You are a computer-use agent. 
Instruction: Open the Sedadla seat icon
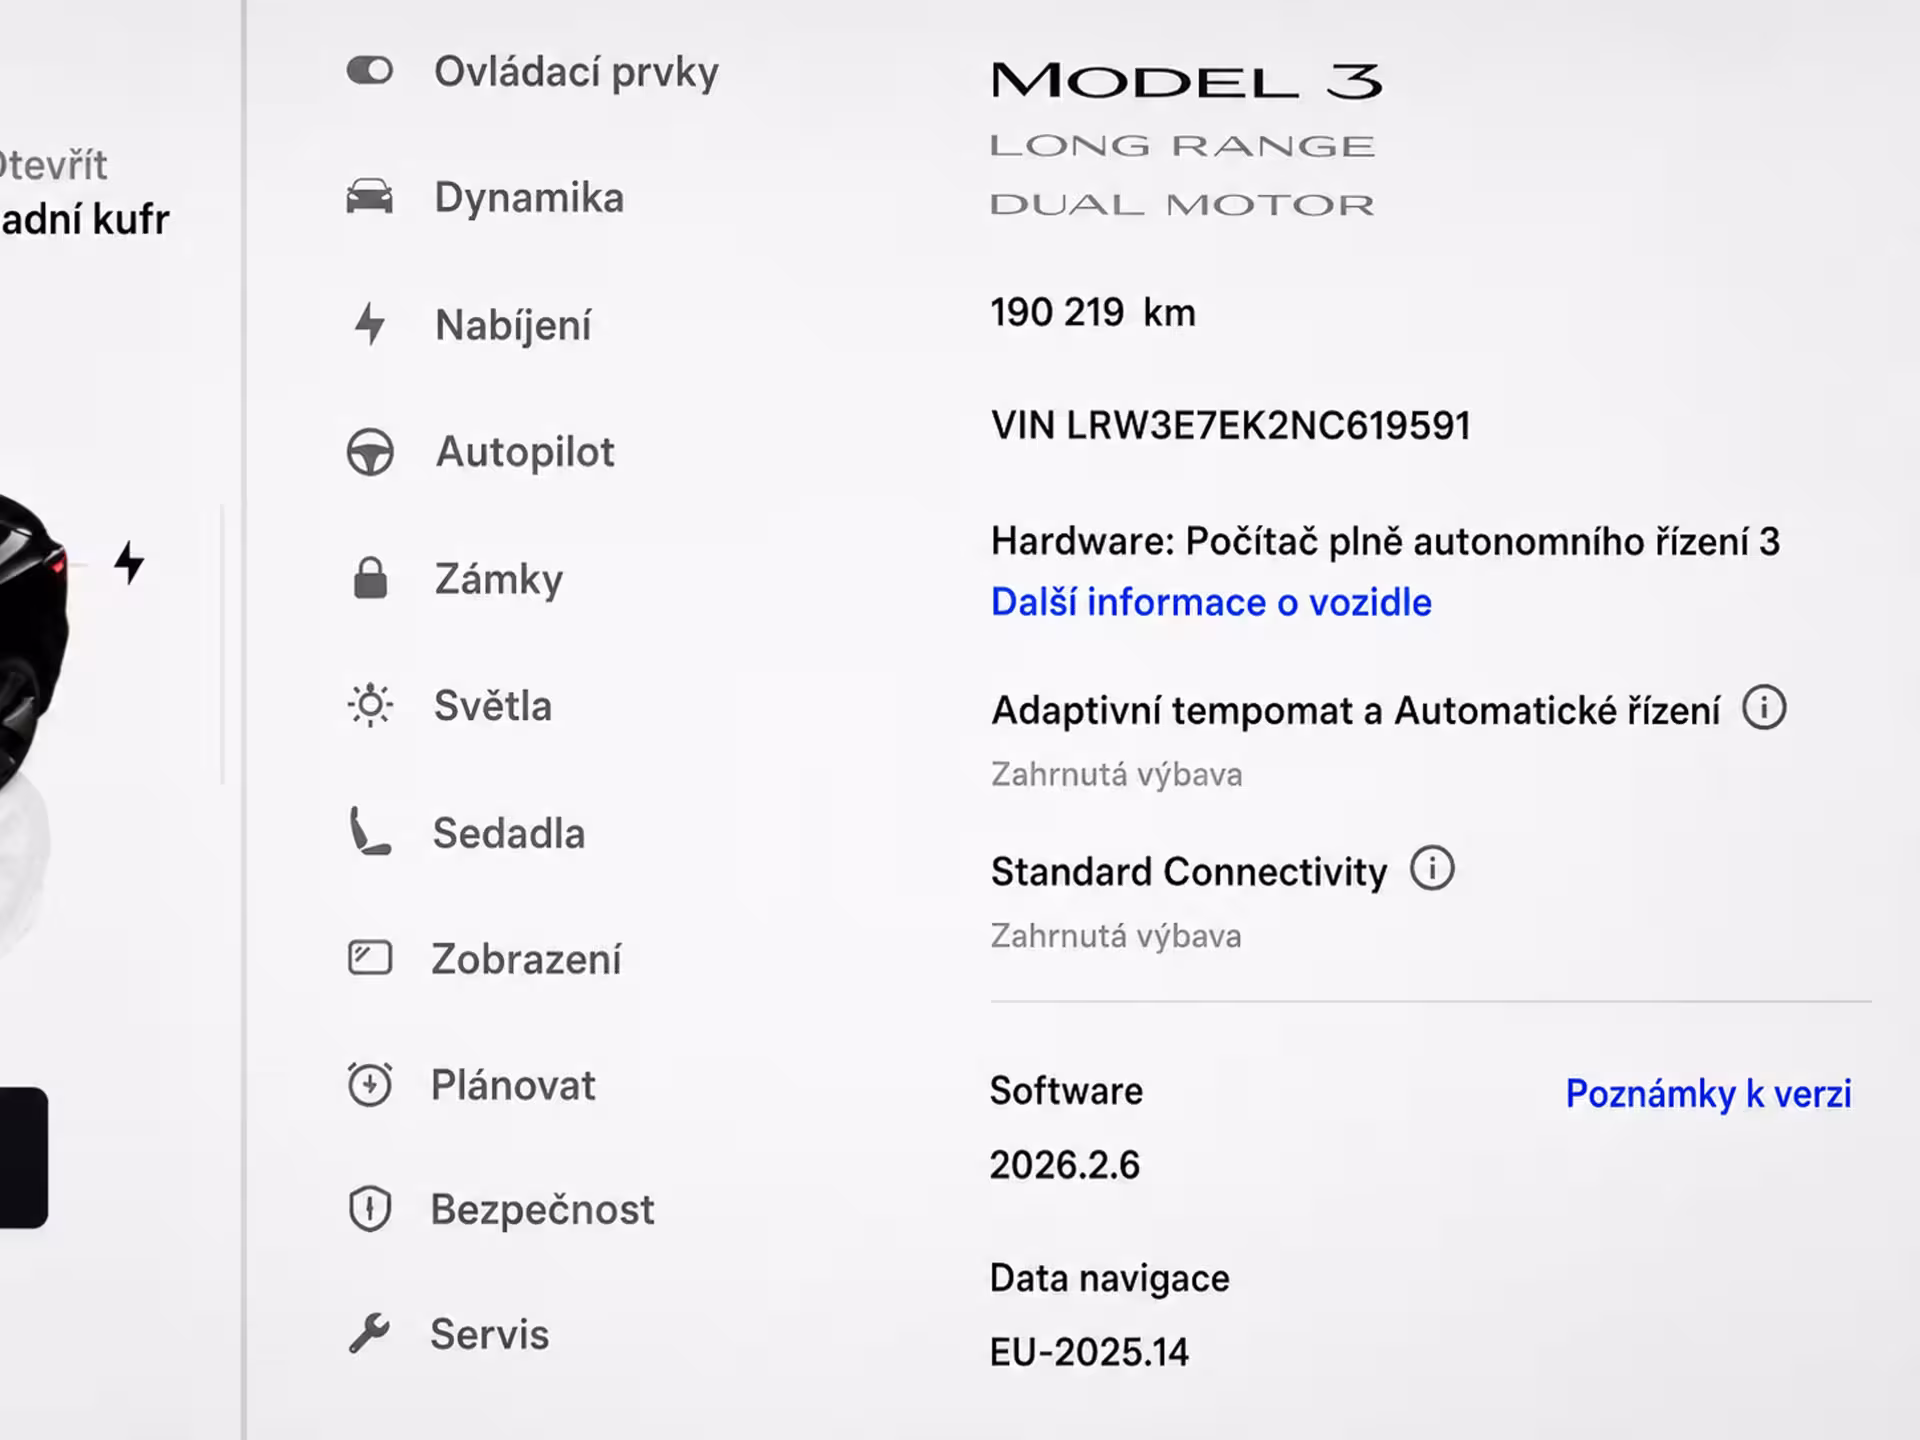pos(370,832)
